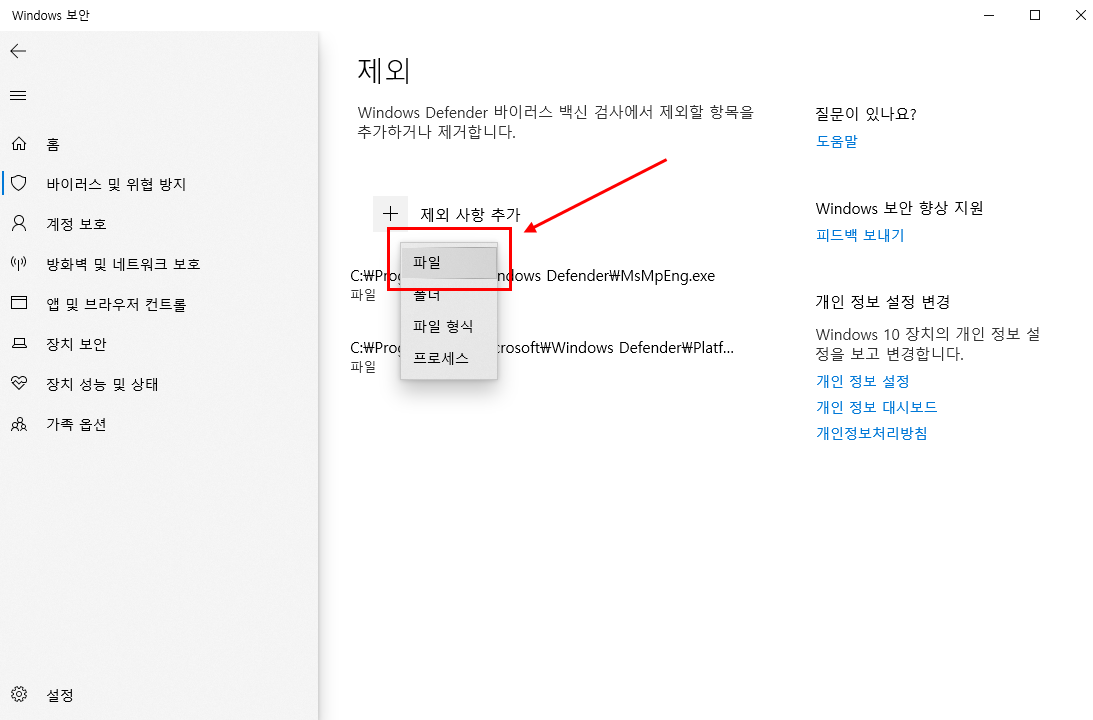Open the 개인정보처리방침 link
The image size is (1093, 720).
click(x=872, y=434)
